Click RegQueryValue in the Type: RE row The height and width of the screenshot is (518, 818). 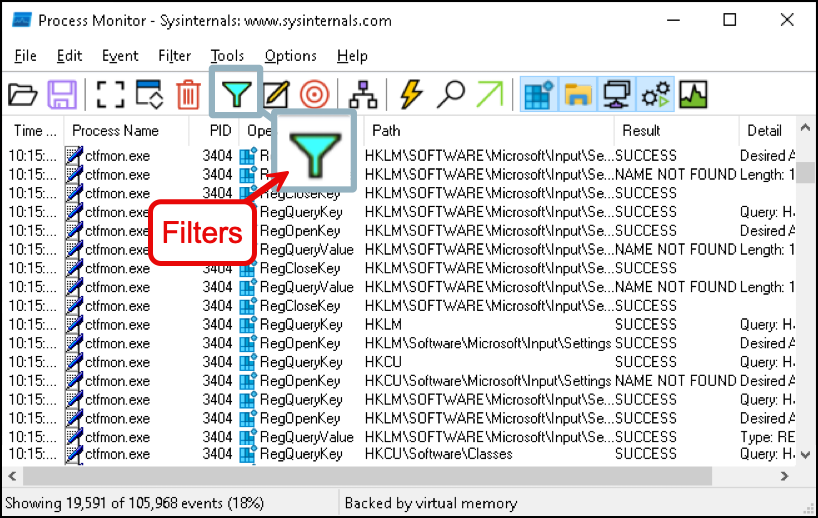[x=307, y=437]
